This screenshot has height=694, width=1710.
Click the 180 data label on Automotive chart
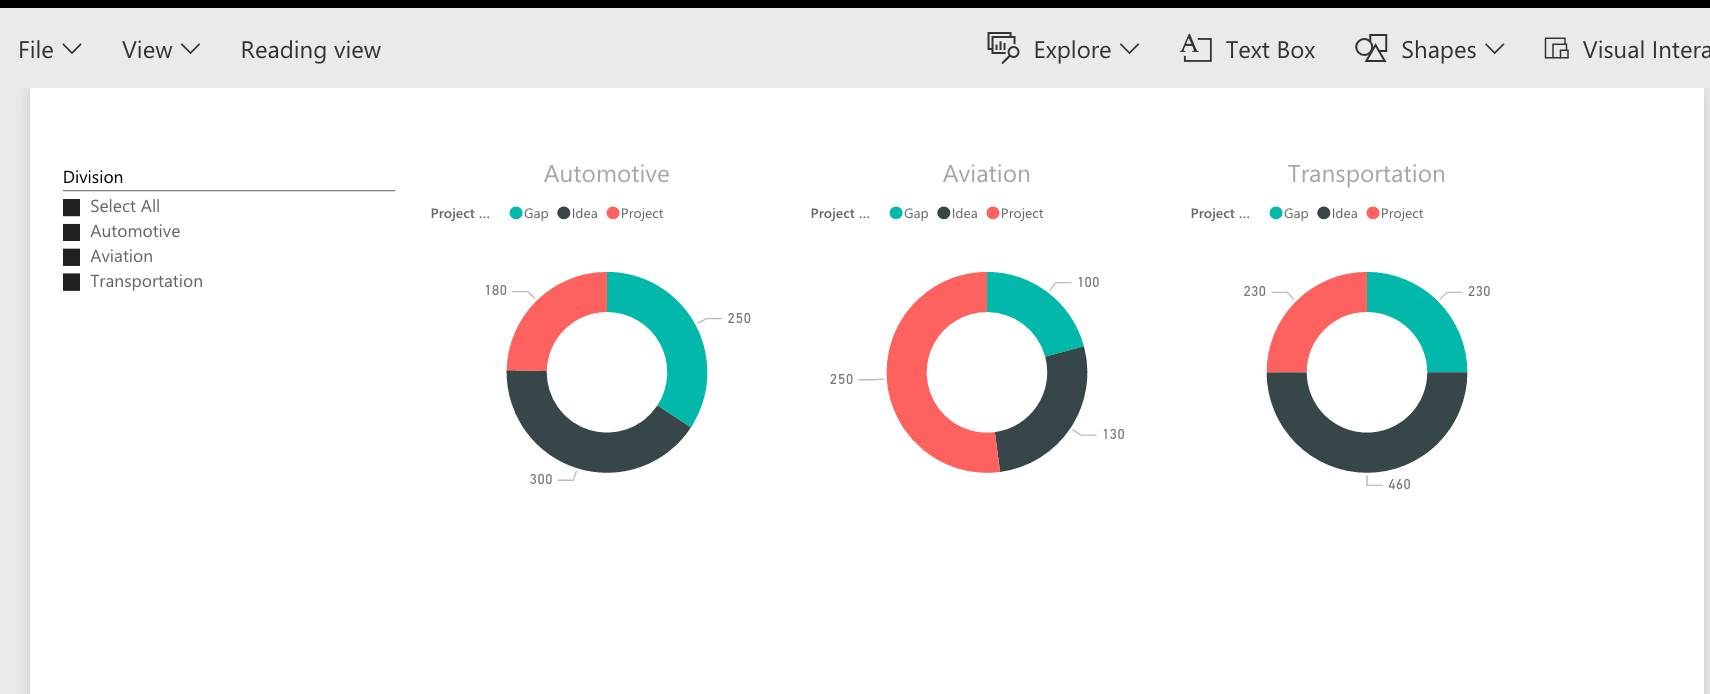[496, 290]
